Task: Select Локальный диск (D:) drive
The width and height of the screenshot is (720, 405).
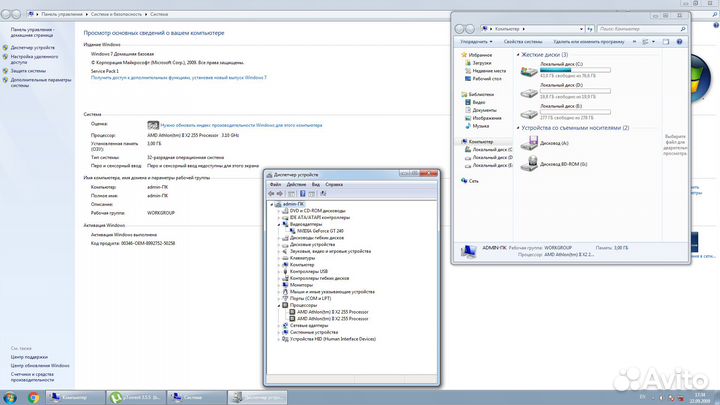Action: click(565, 91)
